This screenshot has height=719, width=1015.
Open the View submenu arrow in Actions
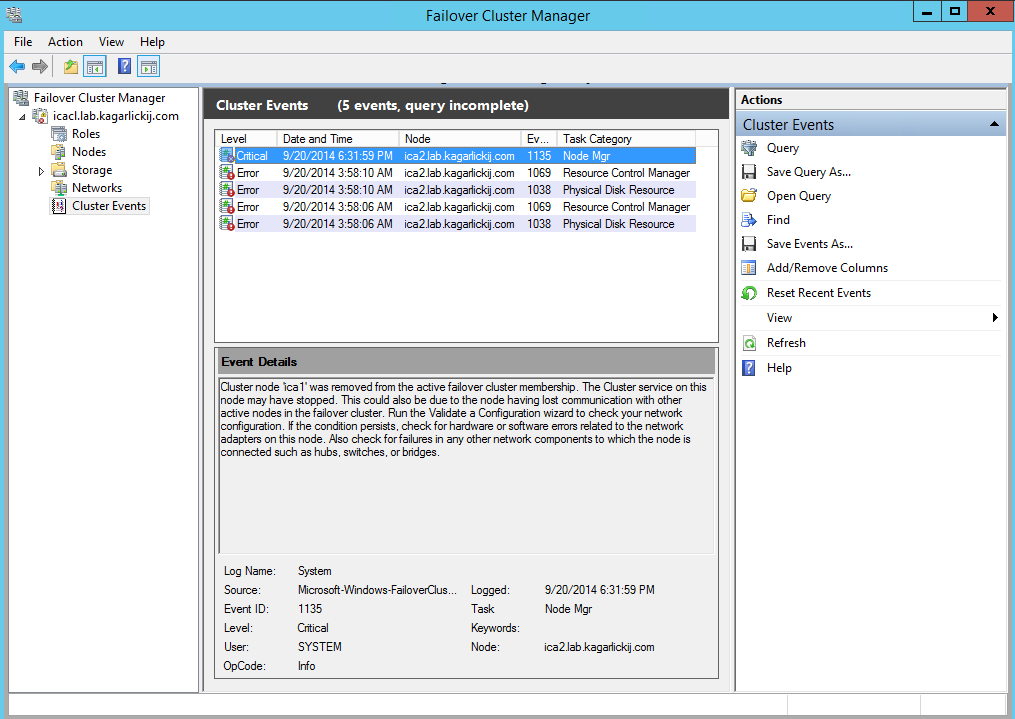coord(995,318)
